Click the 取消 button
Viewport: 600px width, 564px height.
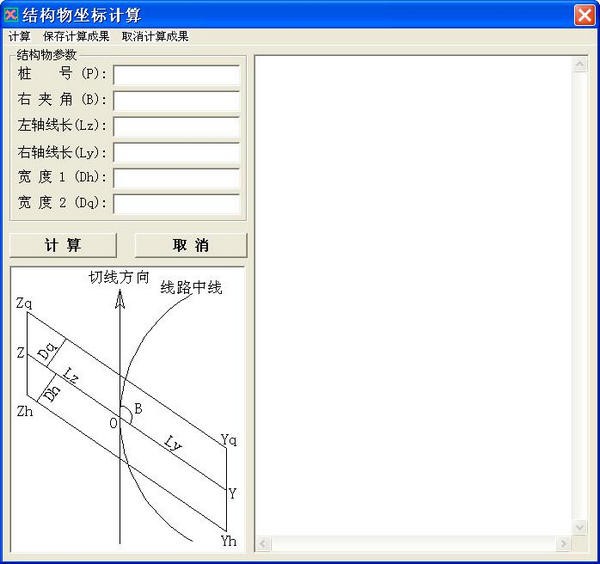point(191,245)
